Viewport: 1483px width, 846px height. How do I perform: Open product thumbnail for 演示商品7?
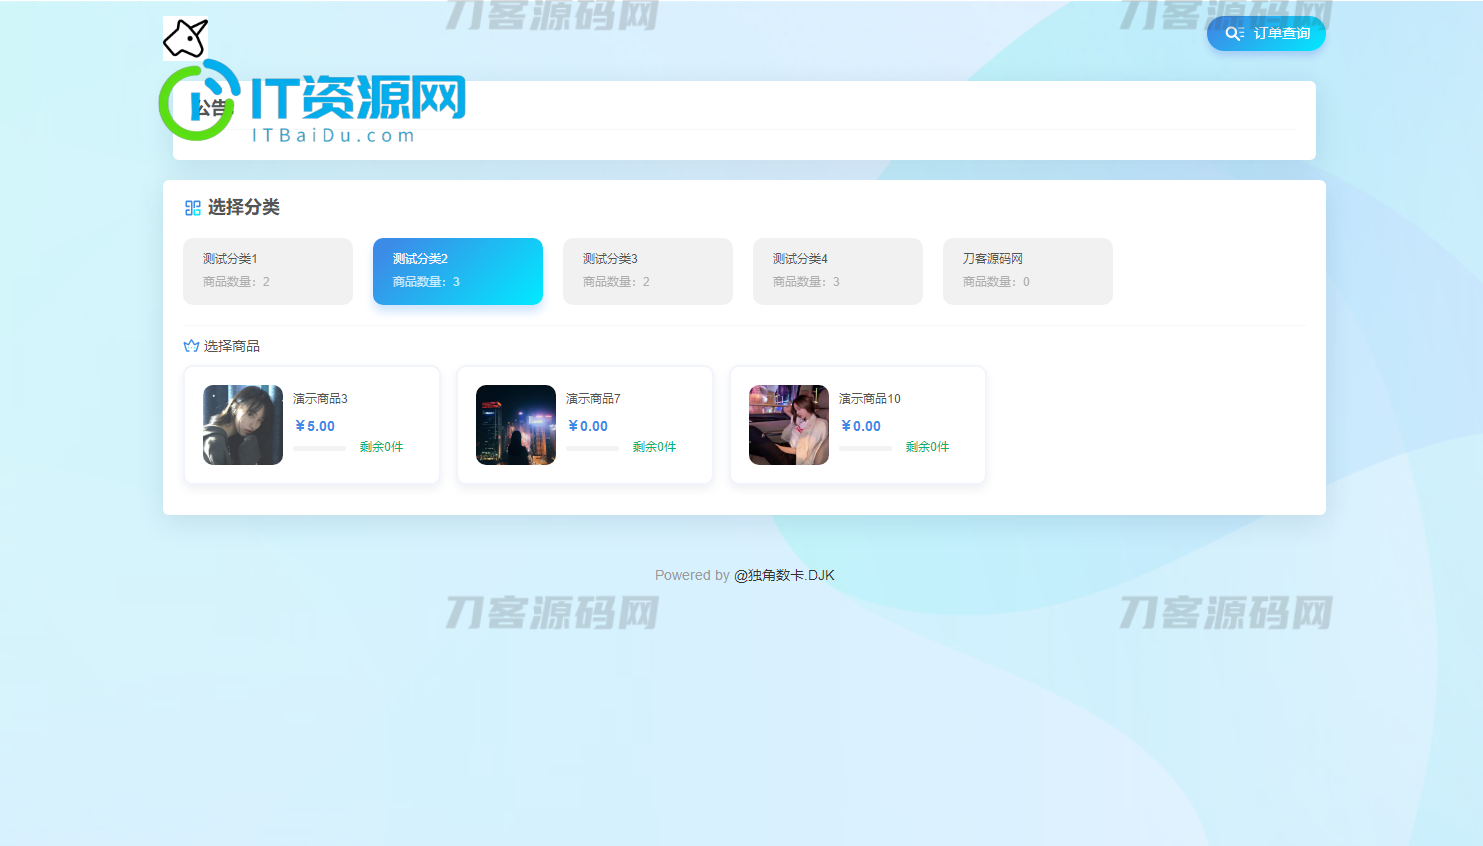[x=516, y=425]
